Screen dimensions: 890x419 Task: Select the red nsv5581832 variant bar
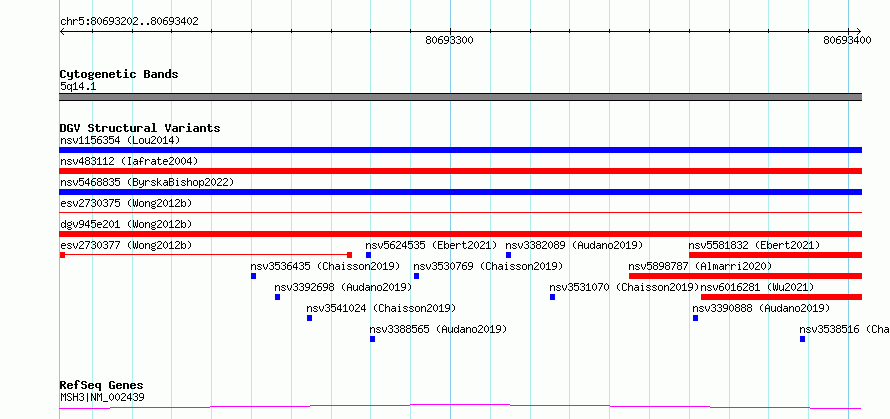tap(775, 255)
